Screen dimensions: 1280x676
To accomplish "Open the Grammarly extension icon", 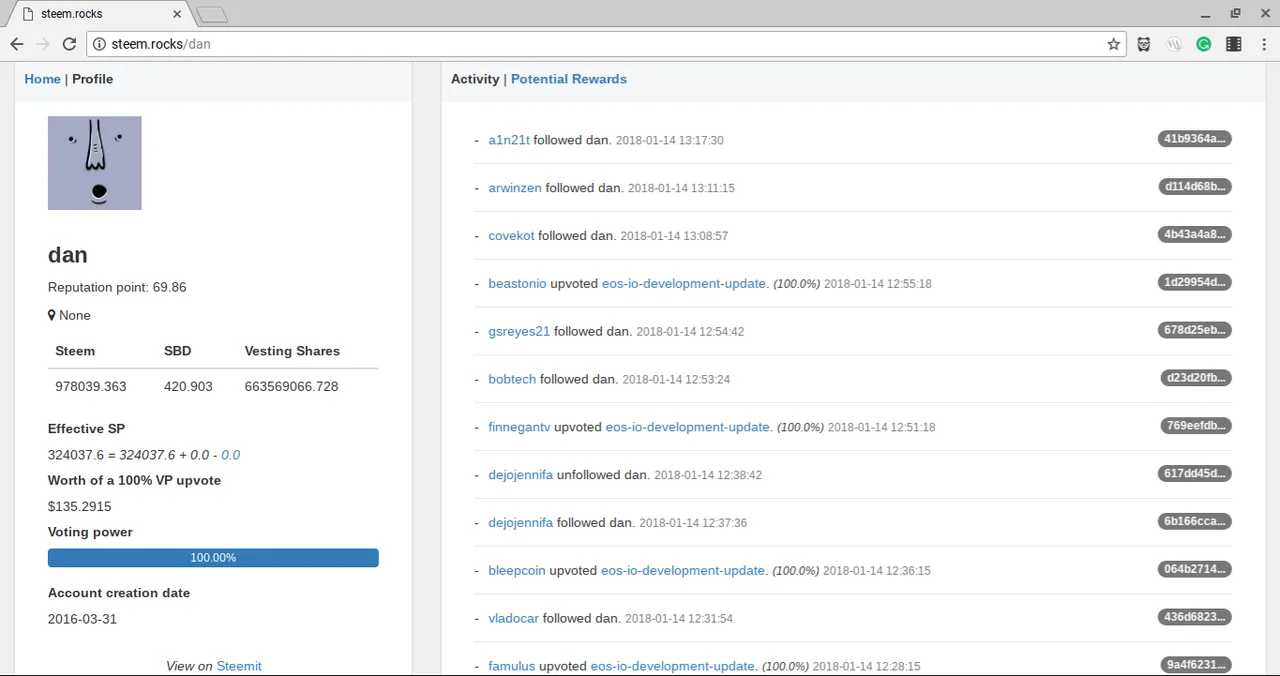I will [1204, 44].
